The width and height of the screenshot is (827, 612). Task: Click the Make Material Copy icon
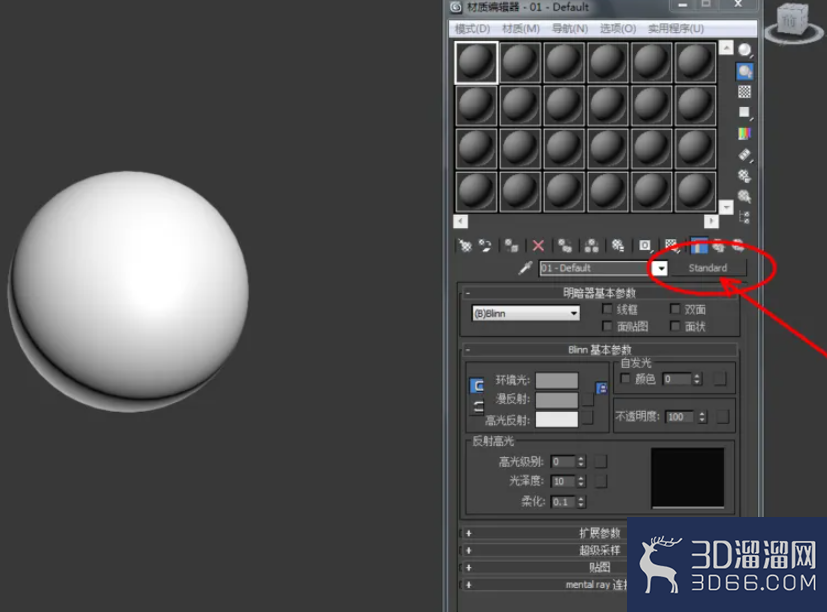point(565,245)
